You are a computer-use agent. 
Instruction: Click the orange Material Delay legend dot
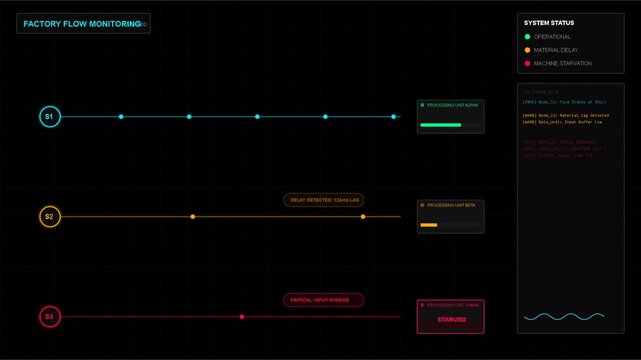coord(527,50)
